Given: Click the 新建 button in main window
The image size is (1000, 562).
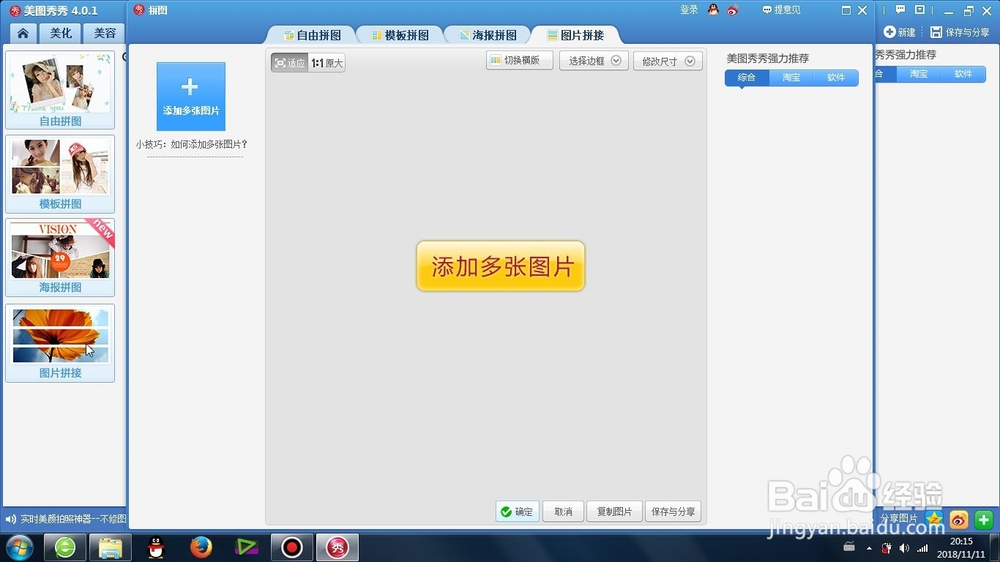Looking at the screenshot, I should [899, 32].
